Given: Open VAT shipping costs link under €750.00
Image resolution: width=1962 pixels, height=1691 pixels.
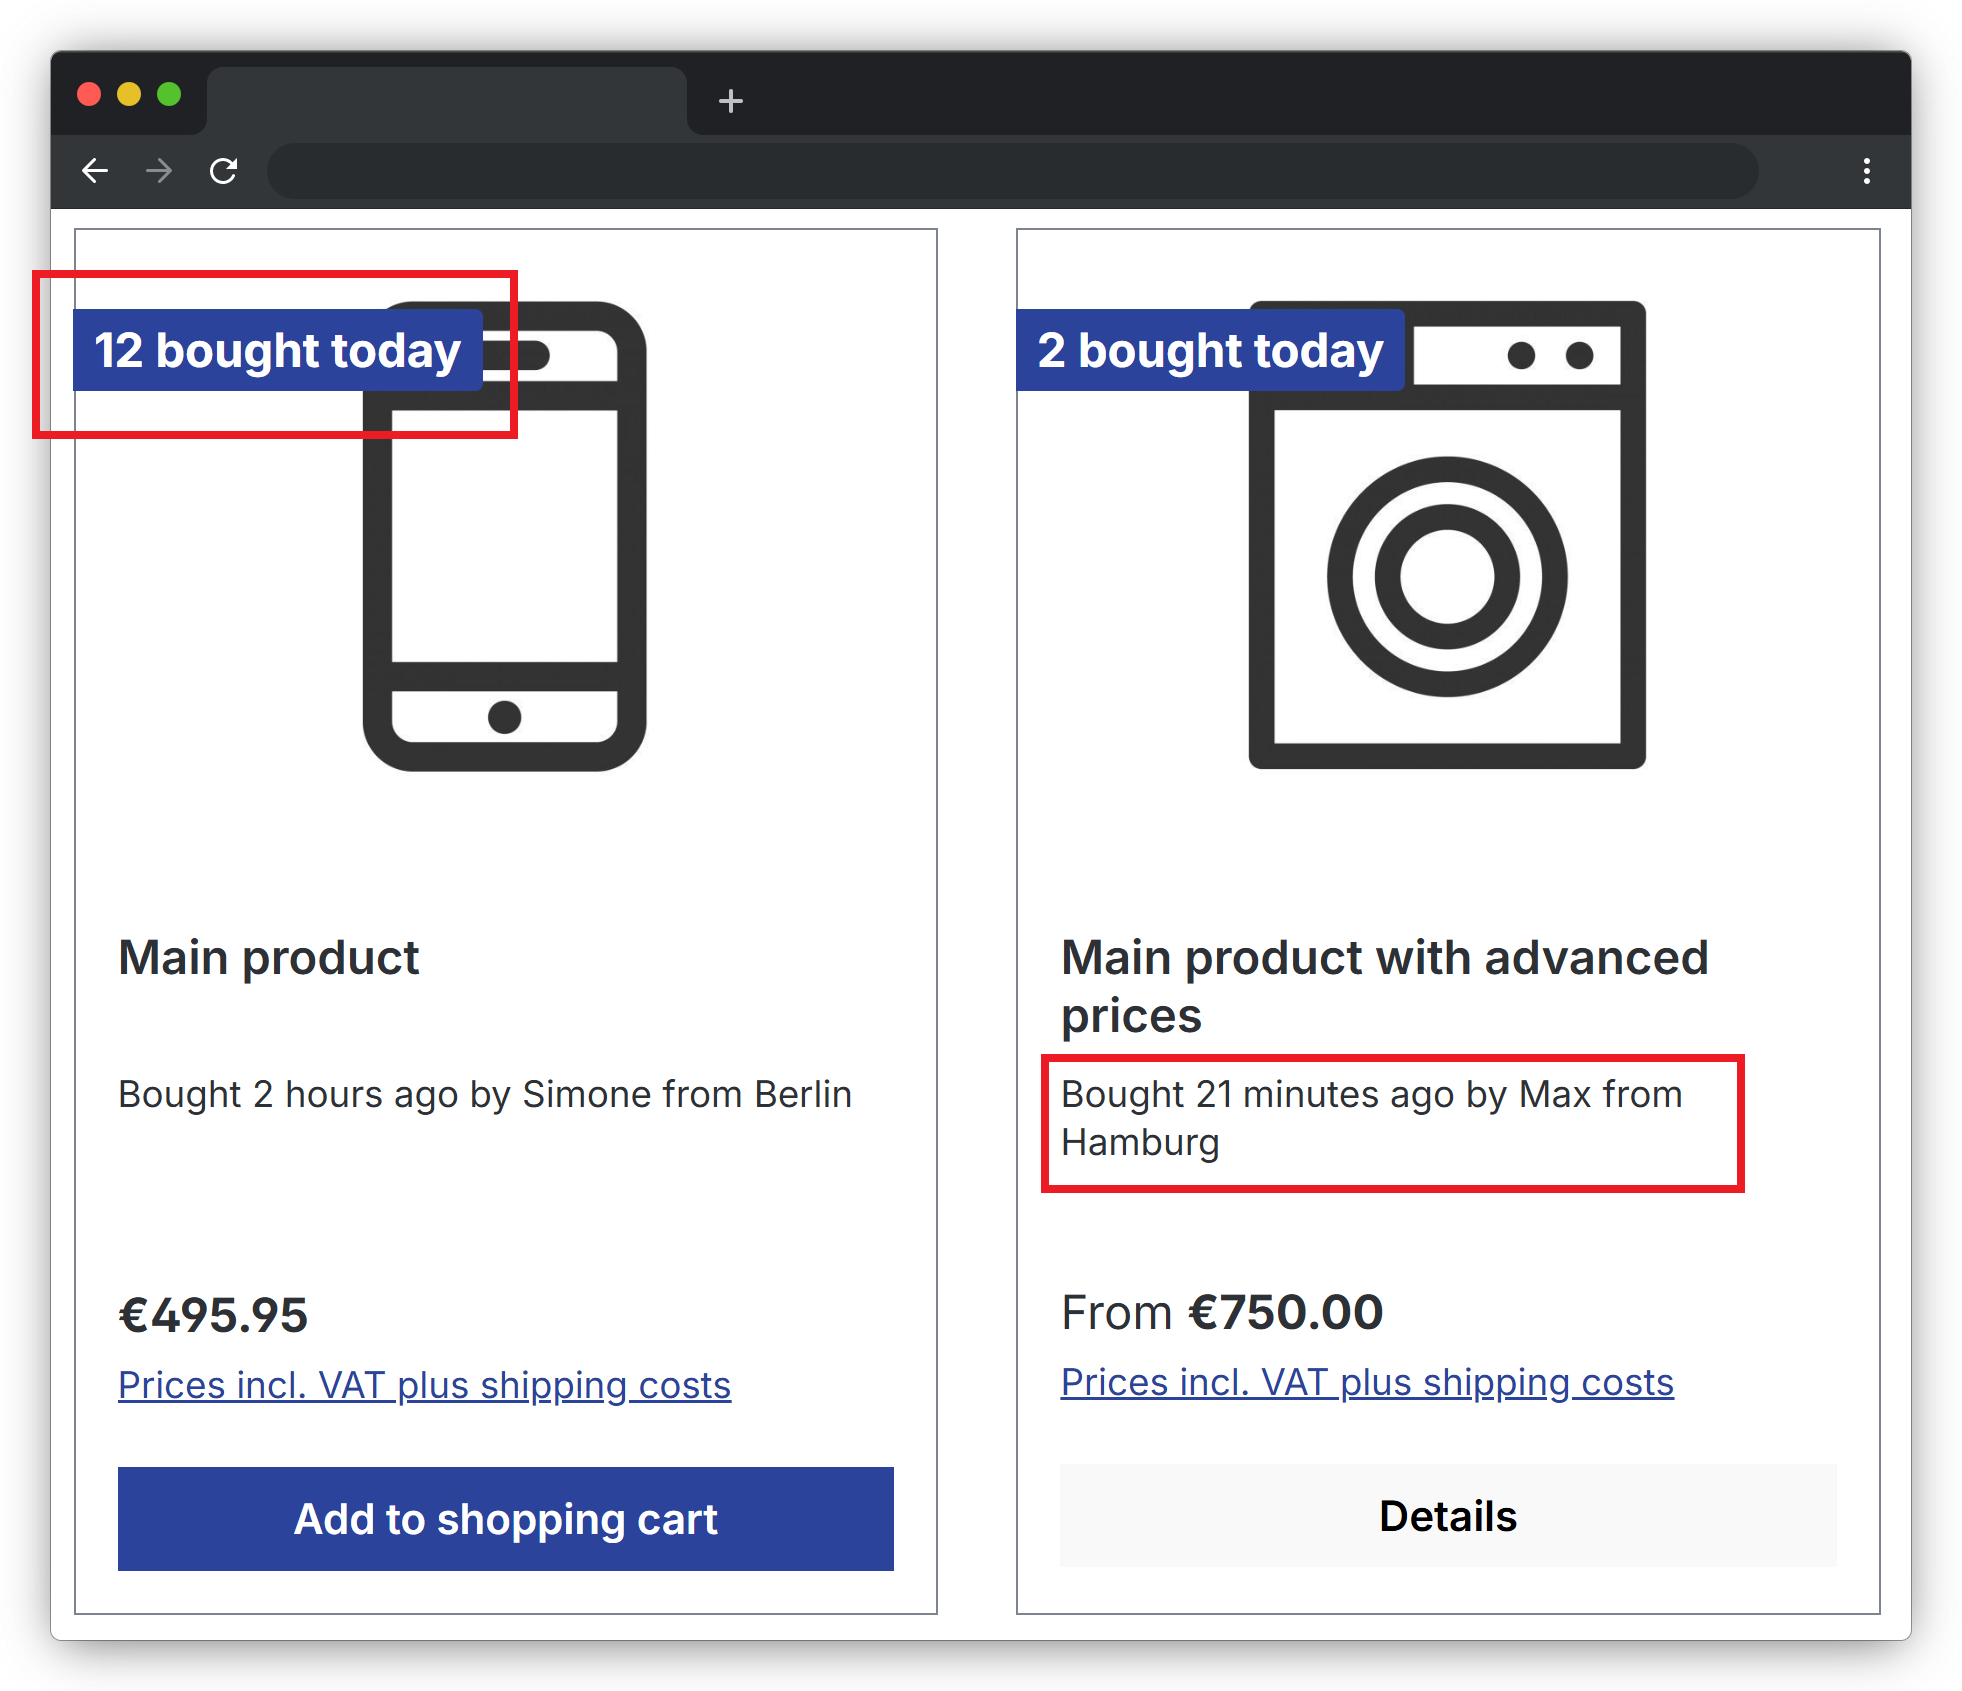Looking at the screenshot, I should point(1367,1382).
